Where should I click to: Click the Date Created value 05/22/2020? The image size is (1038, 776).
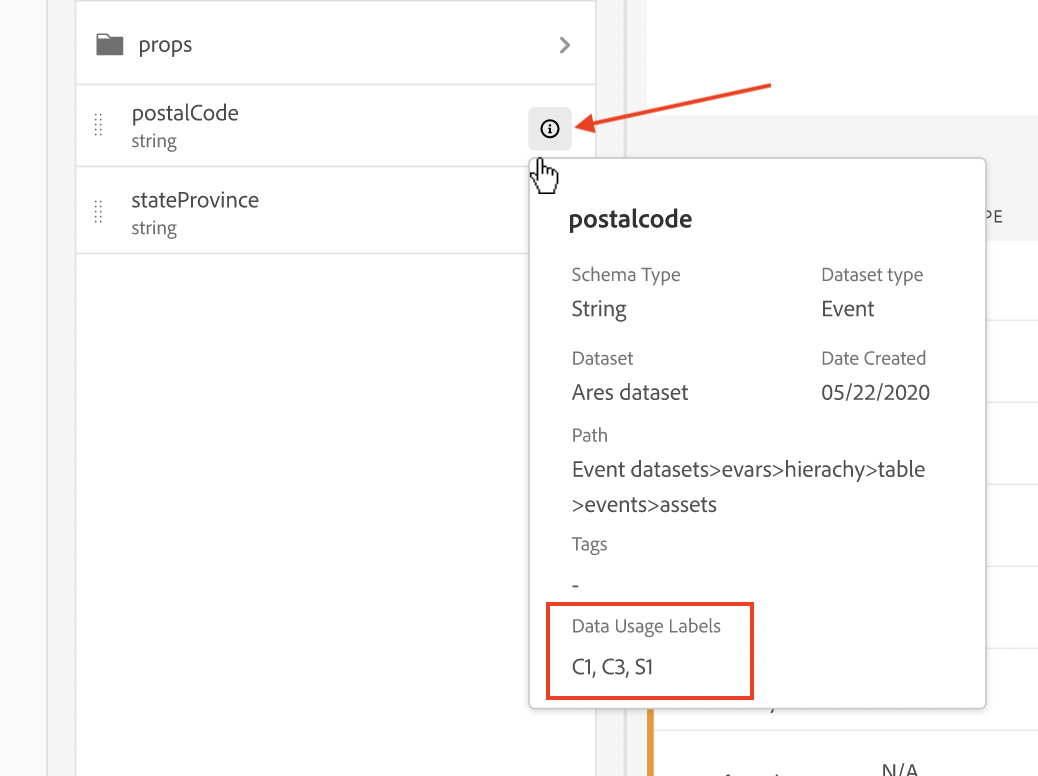pos(875,392)
